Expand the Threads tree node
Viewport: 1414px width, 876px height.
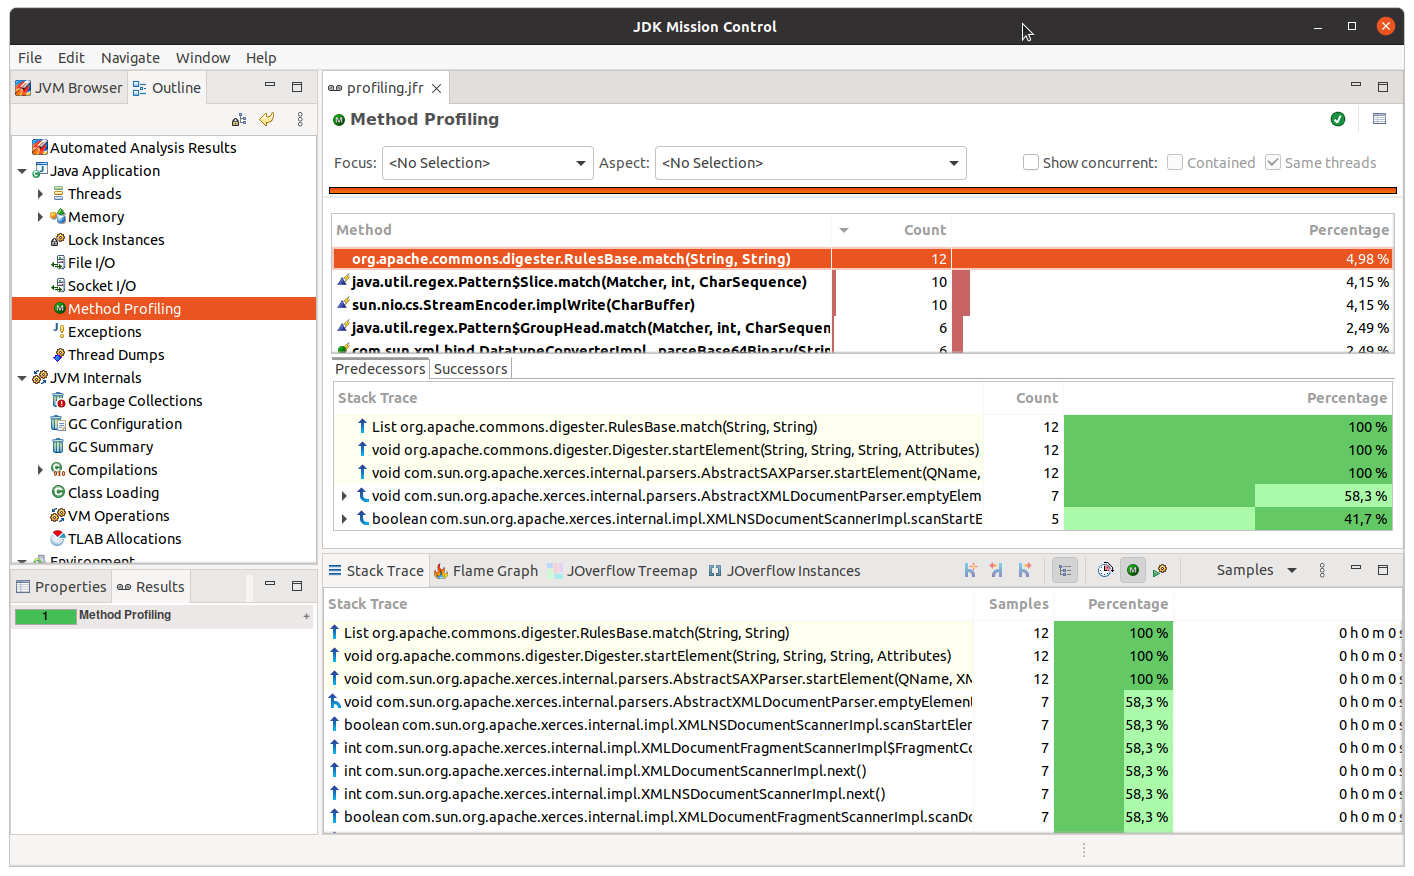click(x=40, y=194)
